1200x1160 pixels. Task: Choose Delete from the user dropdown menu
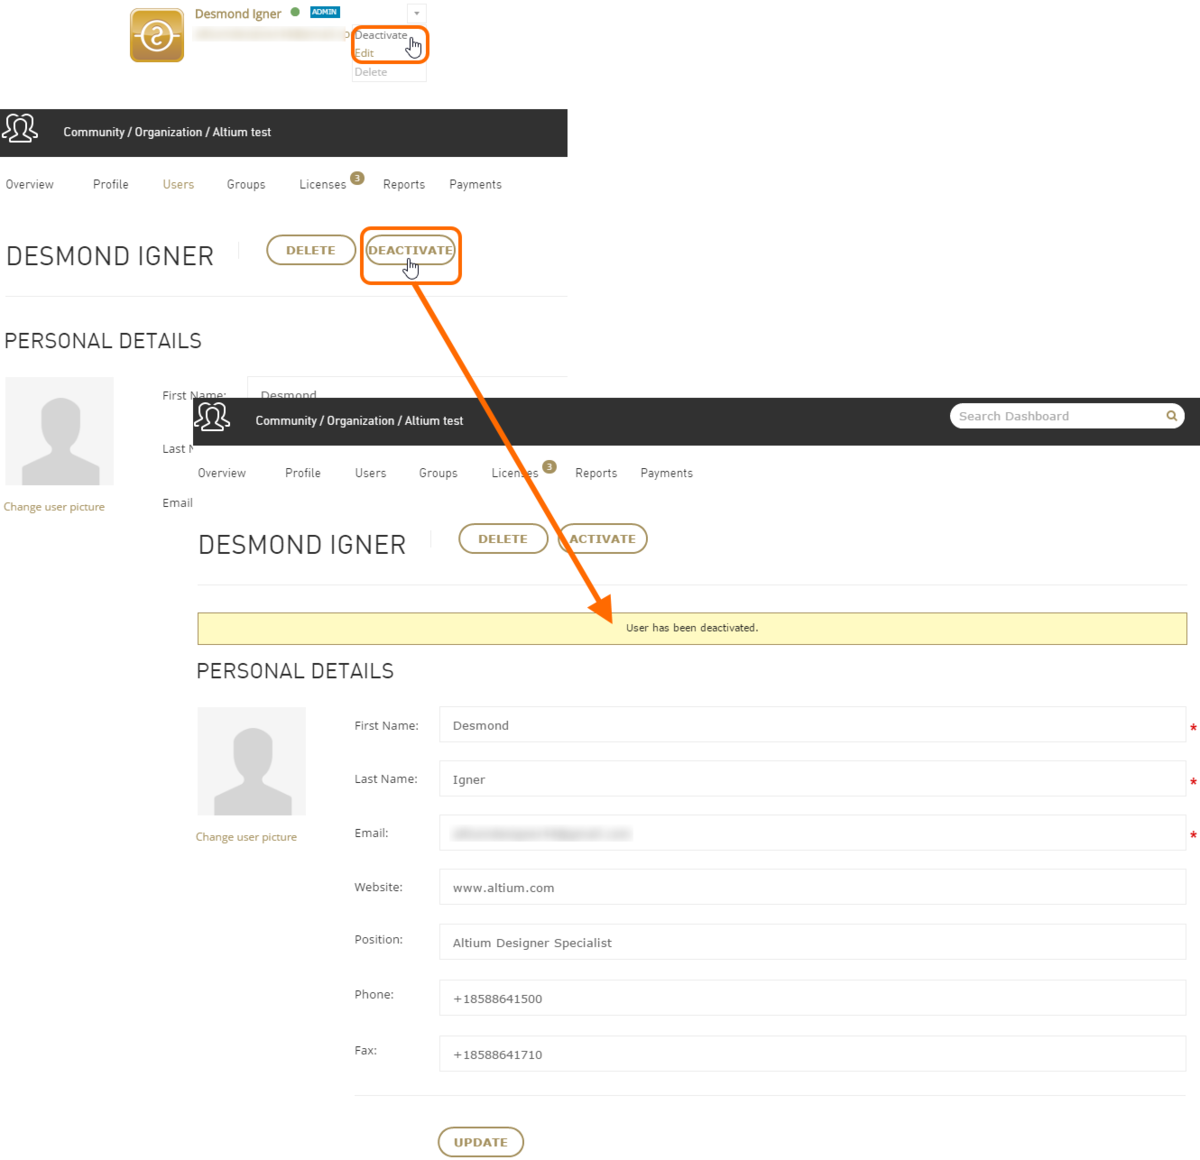coord(371,72)
